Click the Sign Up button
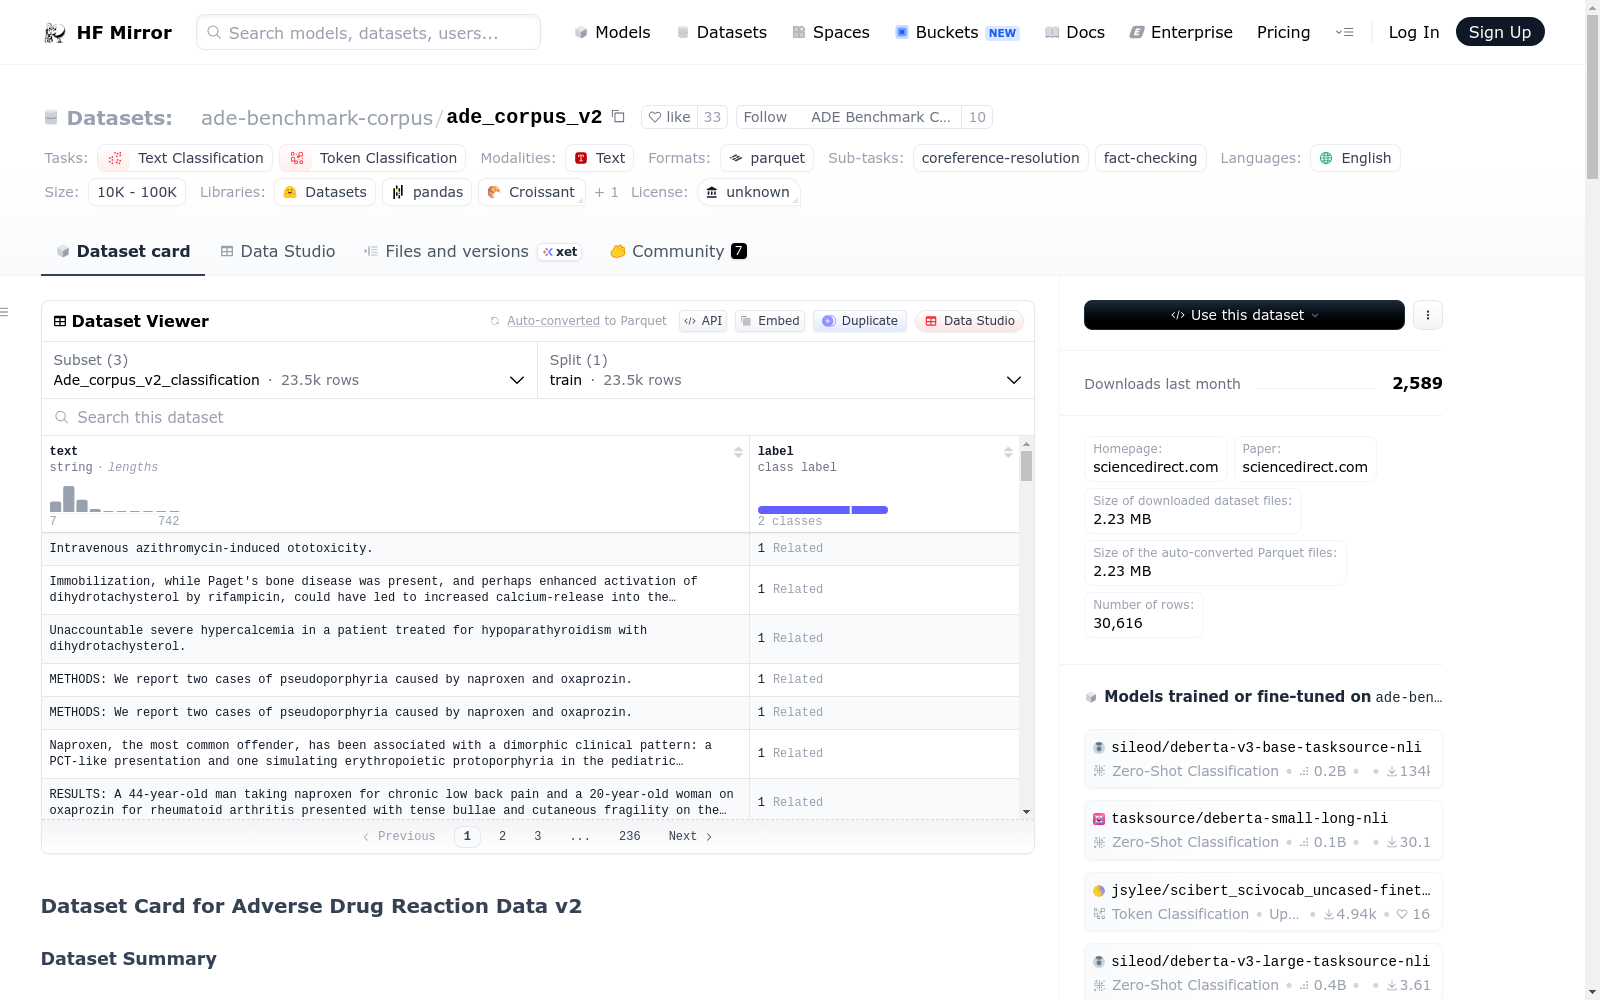The height and width of the screenshot is (1000, 1600). [x=1500, y=32]
